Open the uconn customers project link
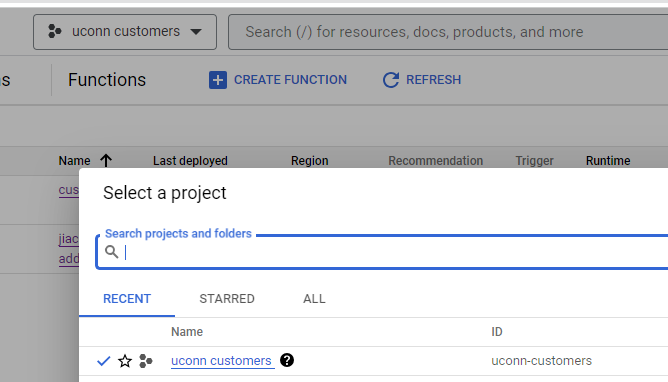 coord(221,361)
